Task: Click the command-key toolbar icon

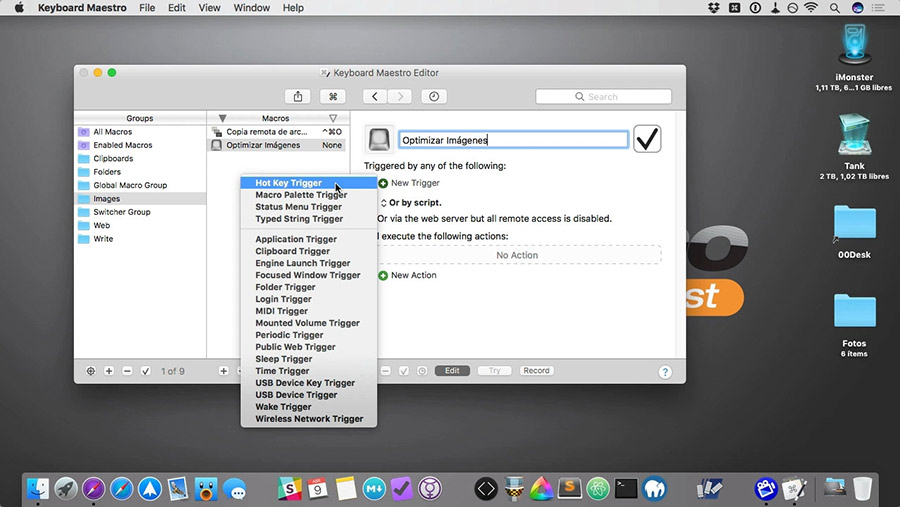Action: click(333, 96)
